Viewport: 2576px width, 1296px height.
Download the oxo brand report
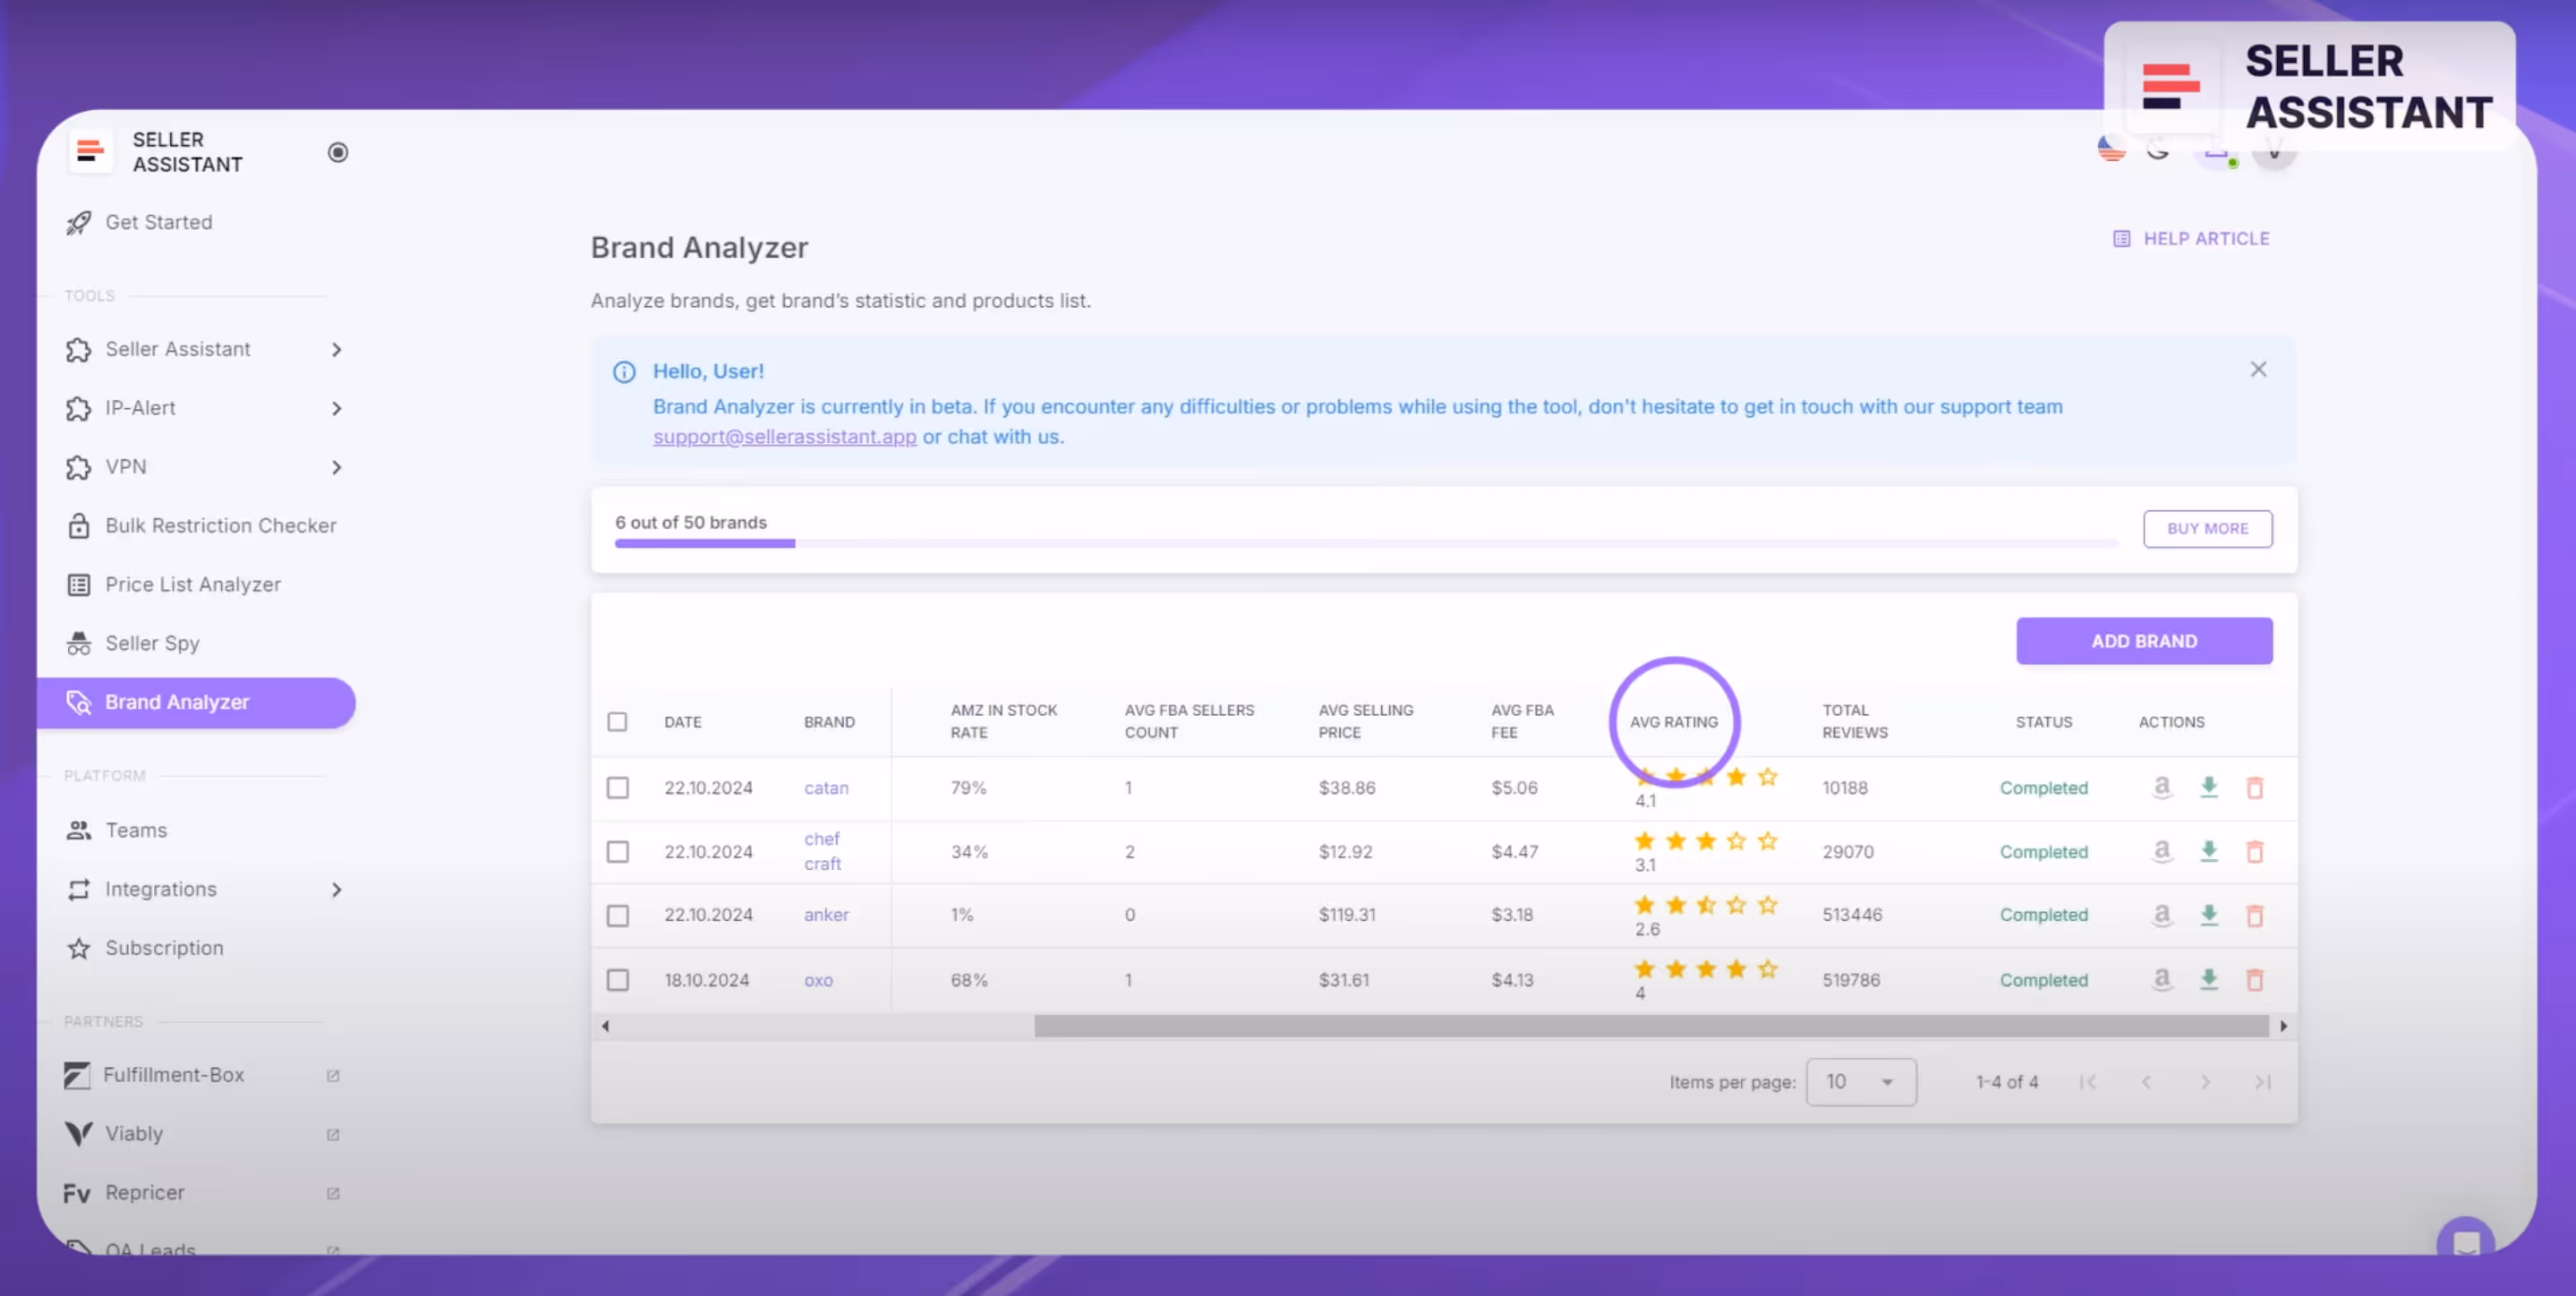pyautogui.click(x=2208, y=979)
